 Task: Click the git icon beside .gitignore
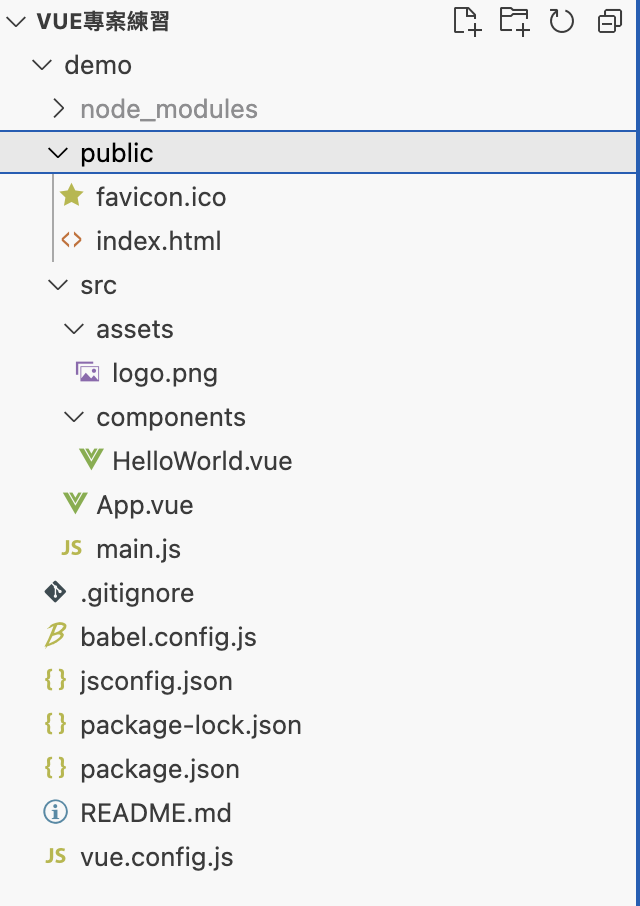56,592
